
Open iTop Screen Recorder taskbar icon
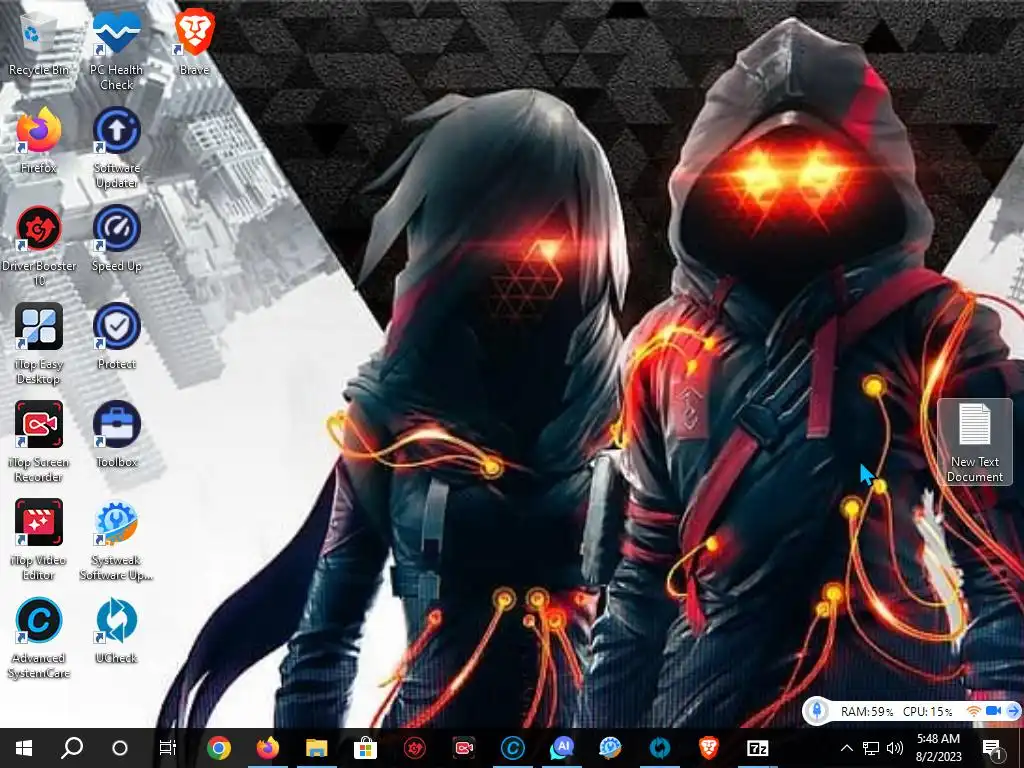click(464, 748)
